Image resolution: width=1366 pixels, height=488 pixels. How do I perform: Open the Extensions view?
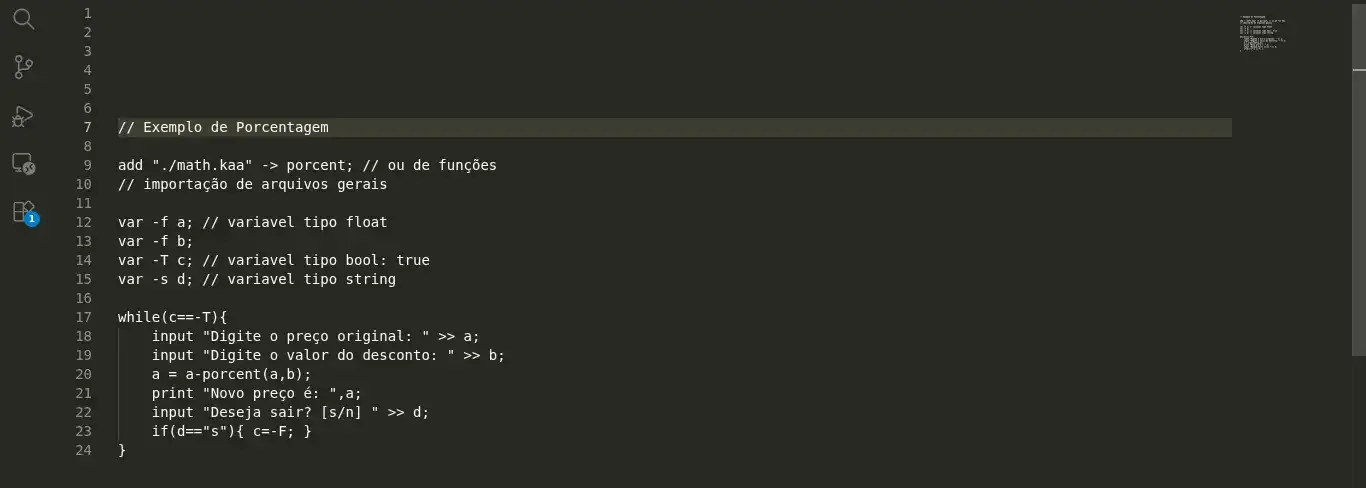click(23, 212)
